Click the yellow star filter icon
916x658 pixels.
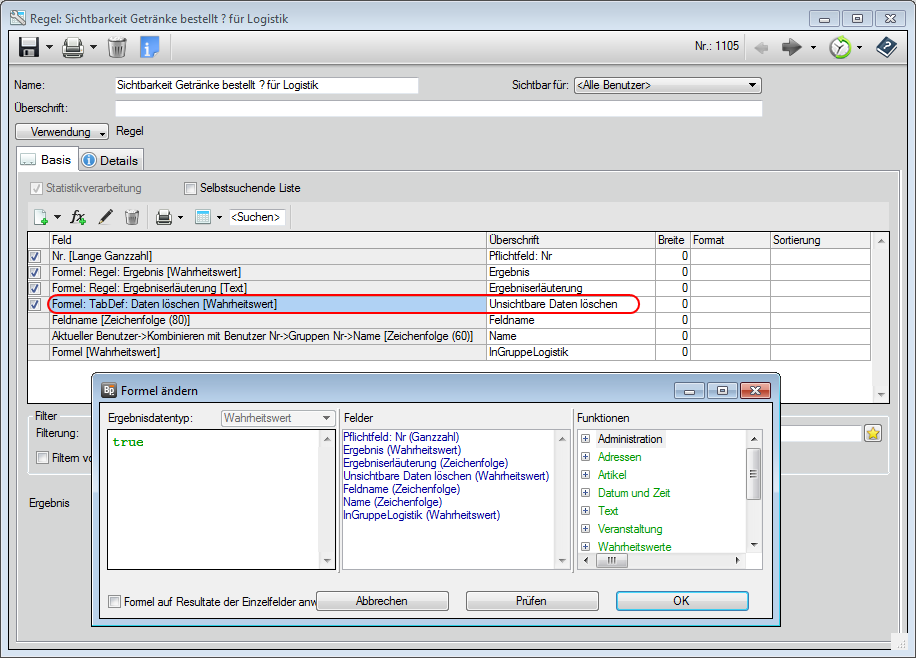(873, 433)
